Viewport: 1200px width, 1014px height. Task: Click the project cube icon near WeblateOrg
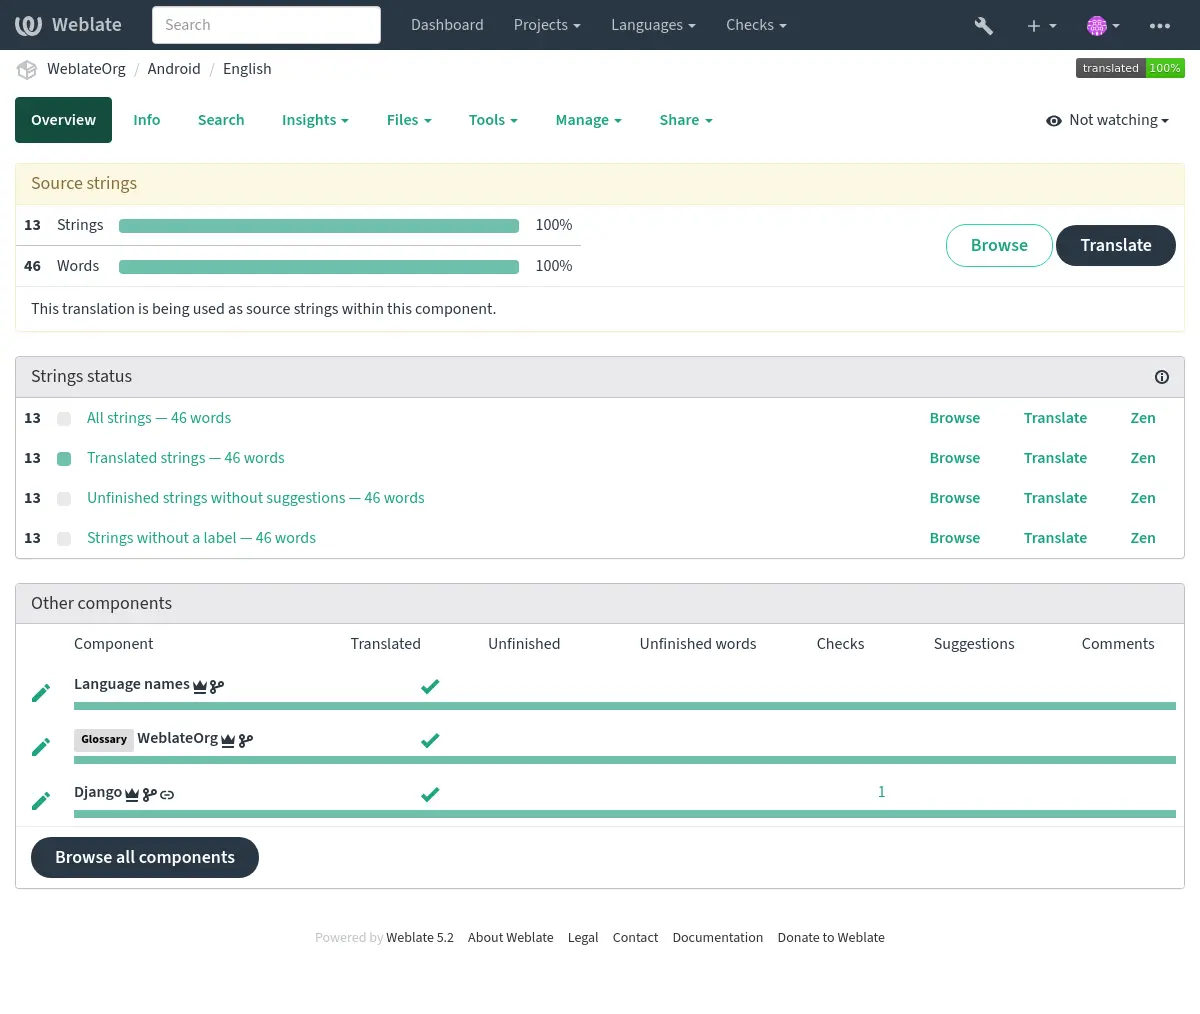coord(27,70)
